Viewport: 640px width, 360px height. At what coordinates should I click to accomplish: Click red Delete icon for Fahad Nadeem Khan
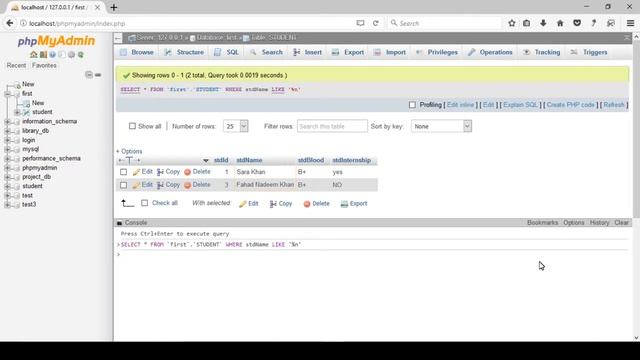[x=187, y=185]
